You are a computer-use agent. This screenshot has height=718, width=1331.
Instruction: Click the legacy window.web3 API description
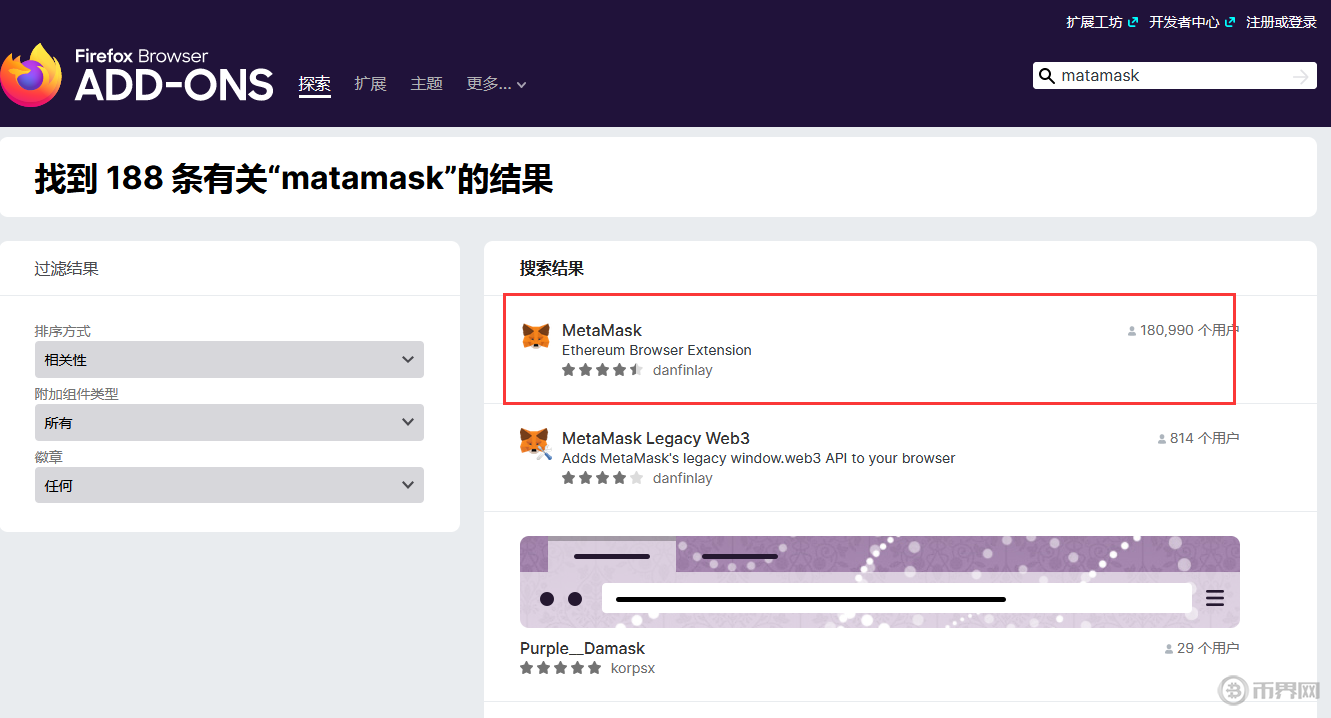[x=759, y=458]
